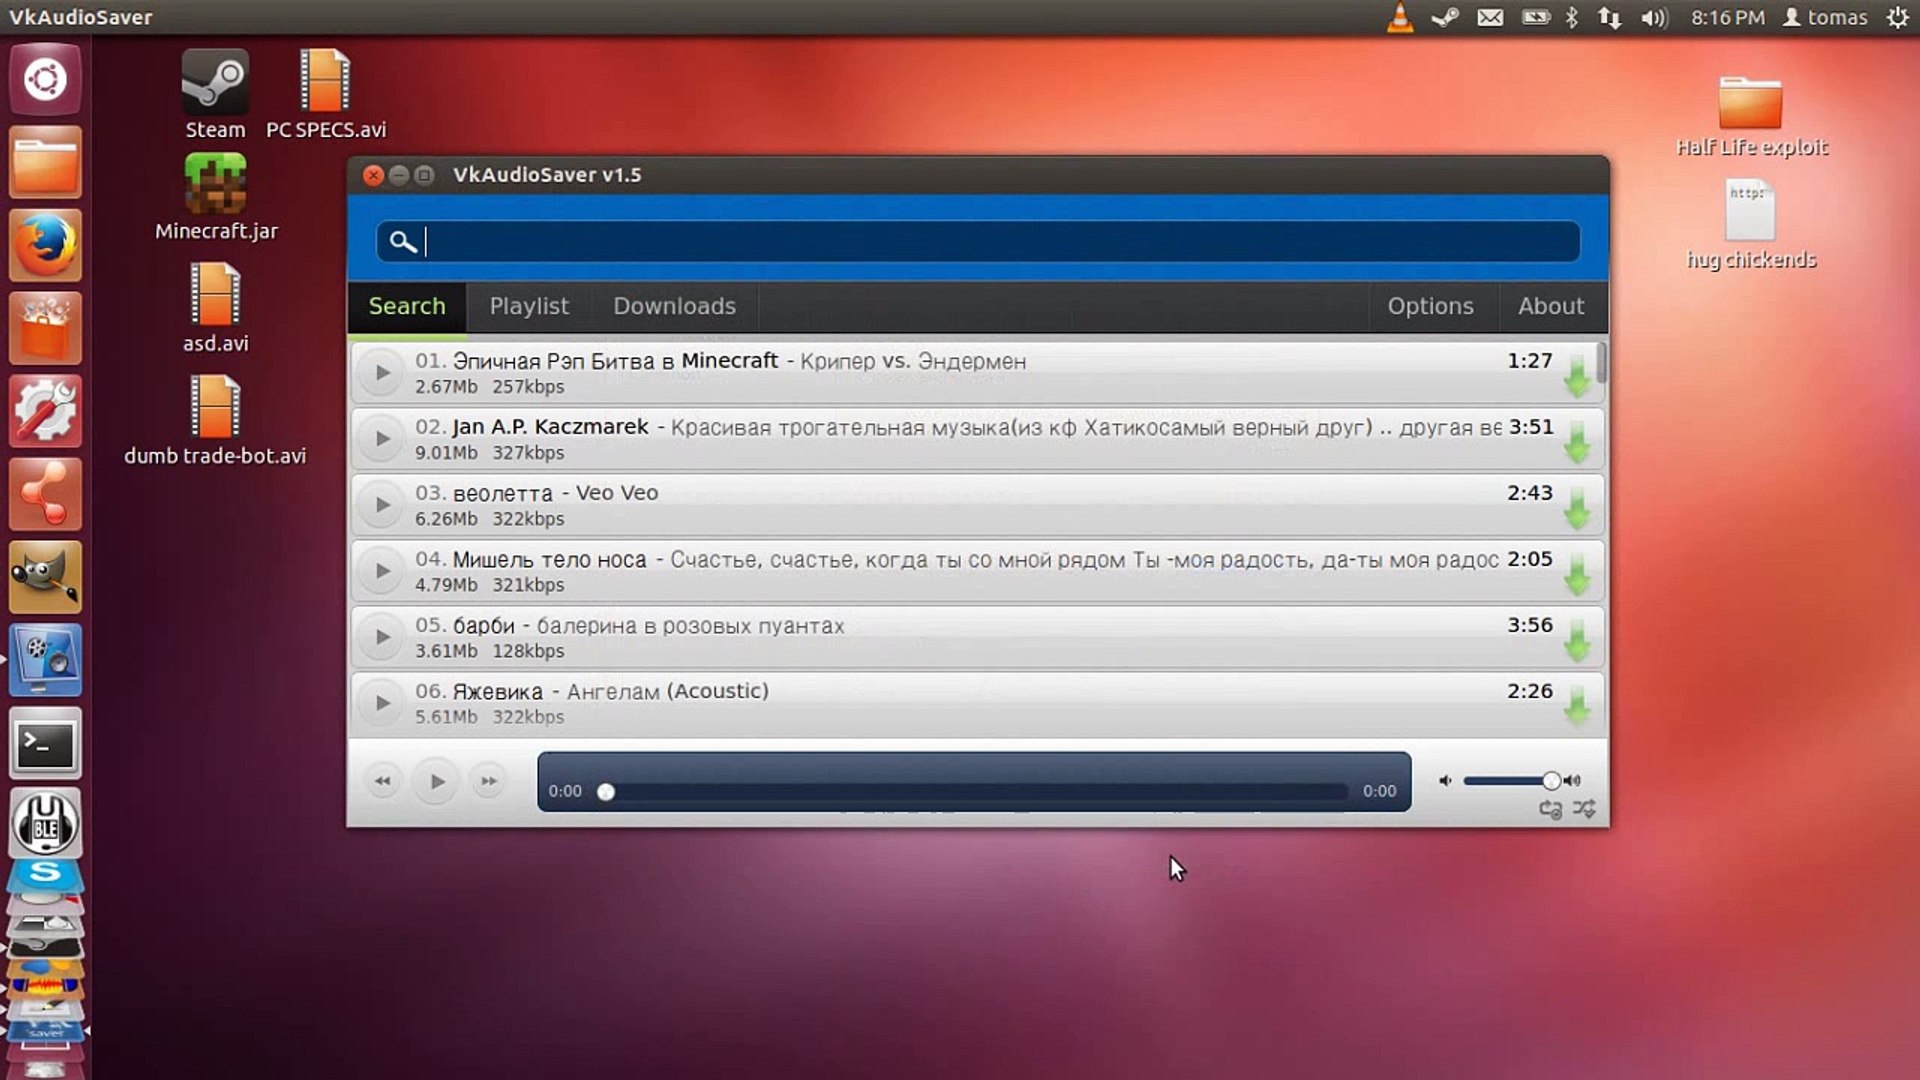Click the About menu item
Image resolution: width=1920 pixels, height=1080 pixels.
pyautogui.click(x=1551, y=306)
